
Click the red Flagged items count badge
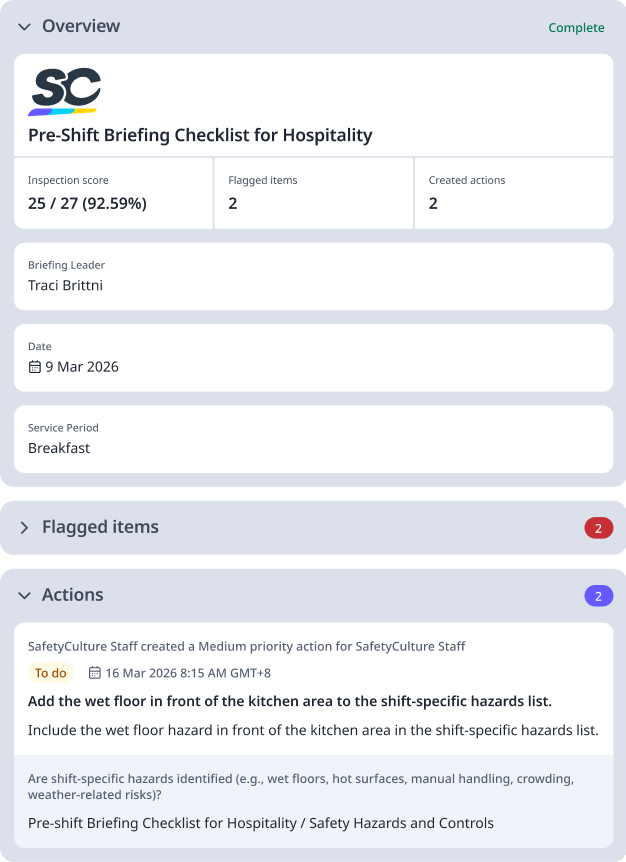tap(598, 528)
